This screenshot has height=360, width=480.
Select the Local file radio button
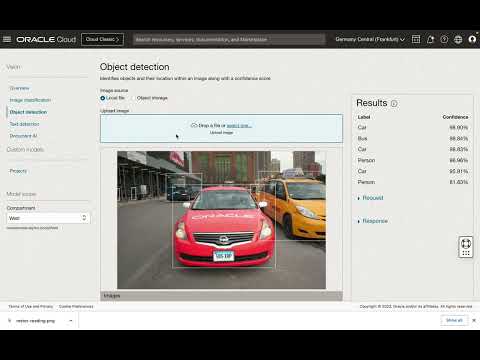(103, 98)
